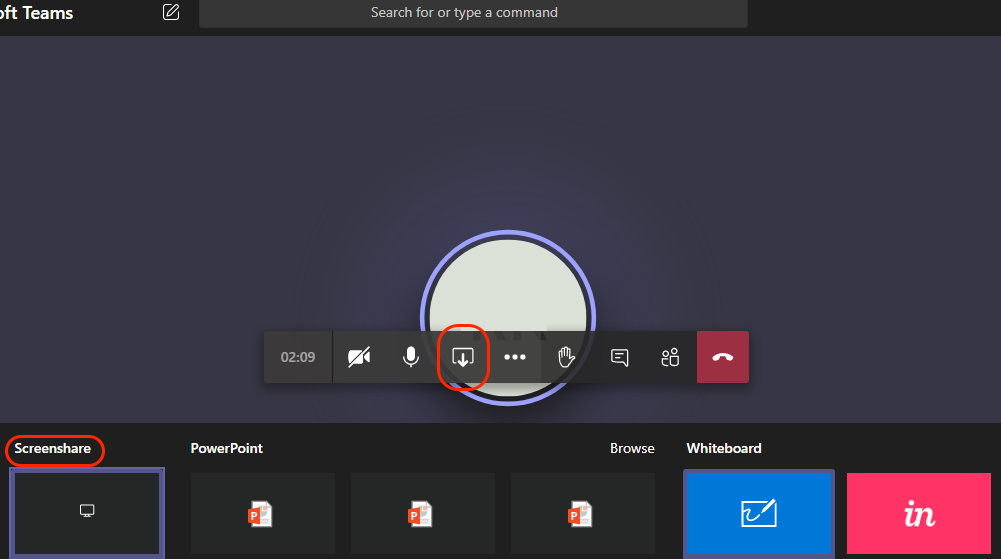Click the call timer 02:09
Screen dimensions: 1001x559
coord(298,357)
